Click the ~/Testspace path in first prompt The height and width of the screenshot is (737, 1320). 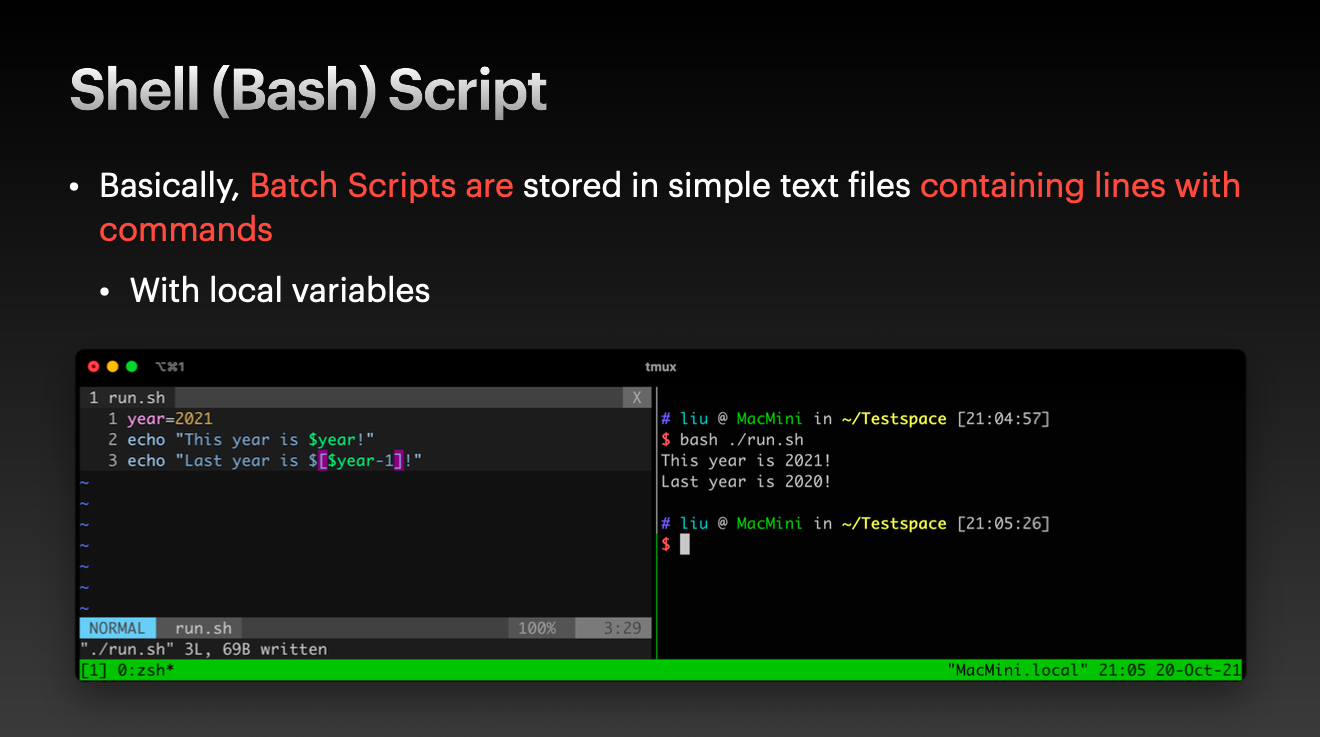[x=893, y=419]
